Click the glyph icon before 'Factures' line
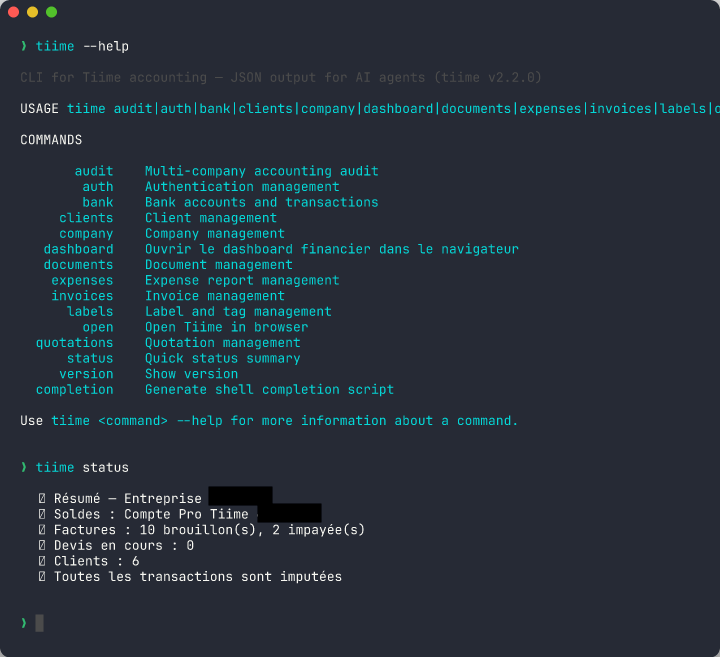 pos(42,530)
